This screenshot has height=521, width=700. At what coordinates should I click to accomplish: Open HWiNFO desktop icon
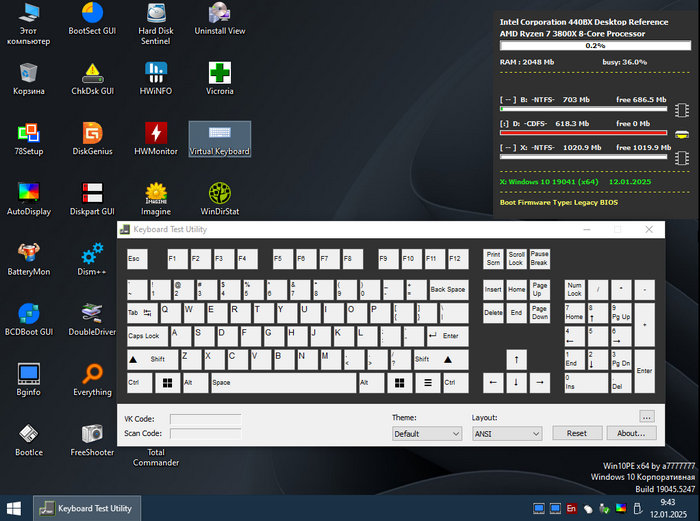pos(156,79)
